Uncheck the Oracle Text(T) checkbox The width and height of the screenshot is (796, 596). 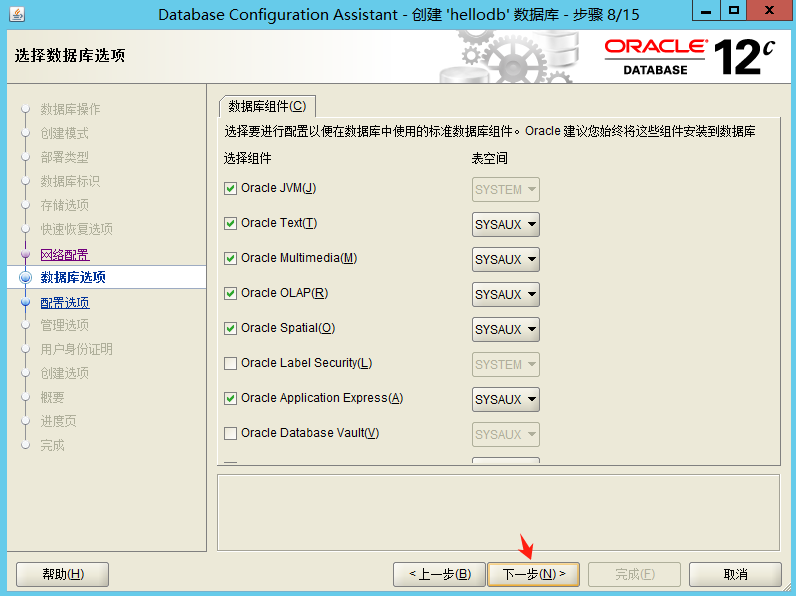point(230,223)
